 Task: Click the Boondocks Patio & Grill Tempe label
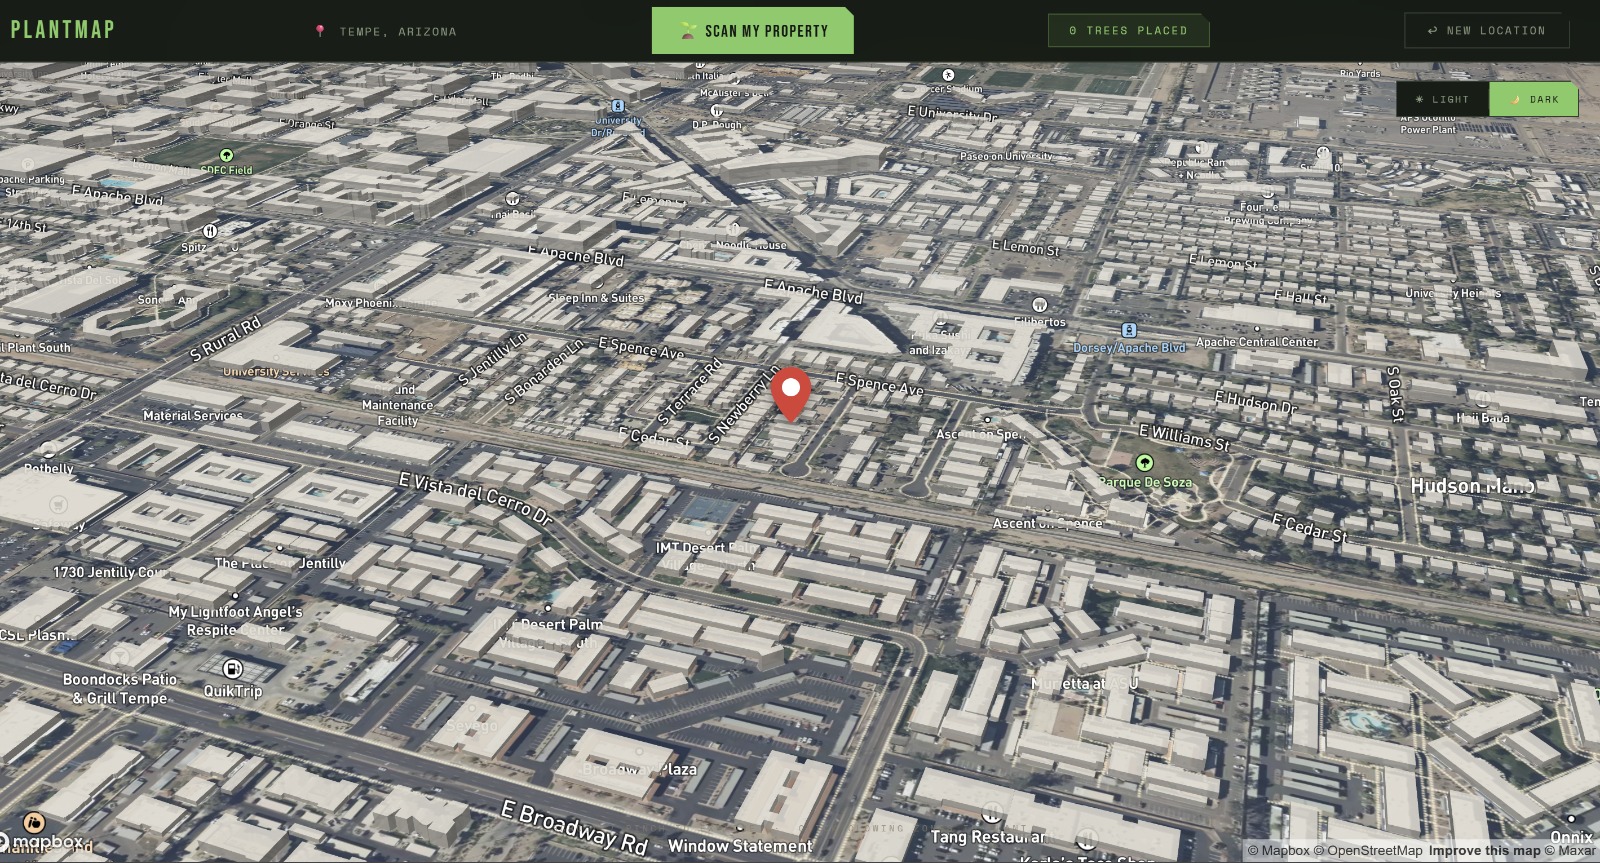click(x=120, y=689)
